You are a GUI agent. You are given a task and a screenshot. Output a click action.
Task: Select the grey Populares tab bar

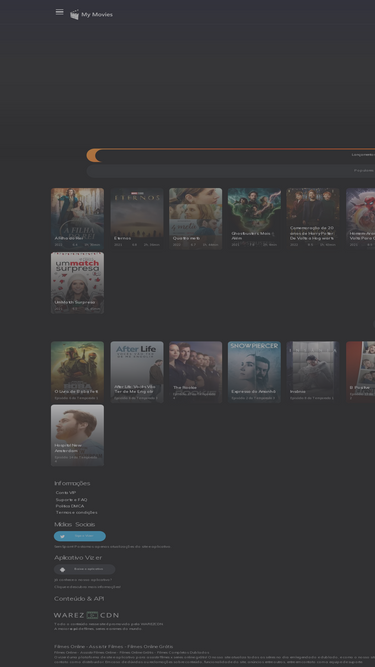pyautogui.click(x=230, y=171)
